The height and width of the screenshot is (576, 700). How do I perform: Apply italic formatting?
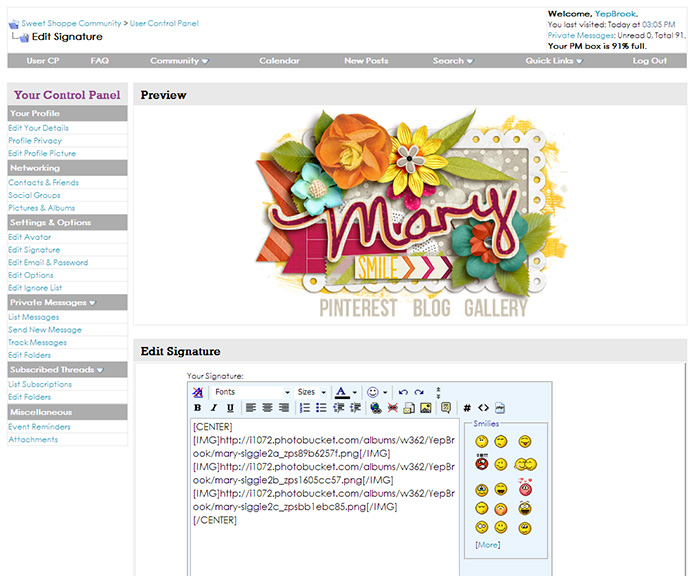[x=214, y=408]
